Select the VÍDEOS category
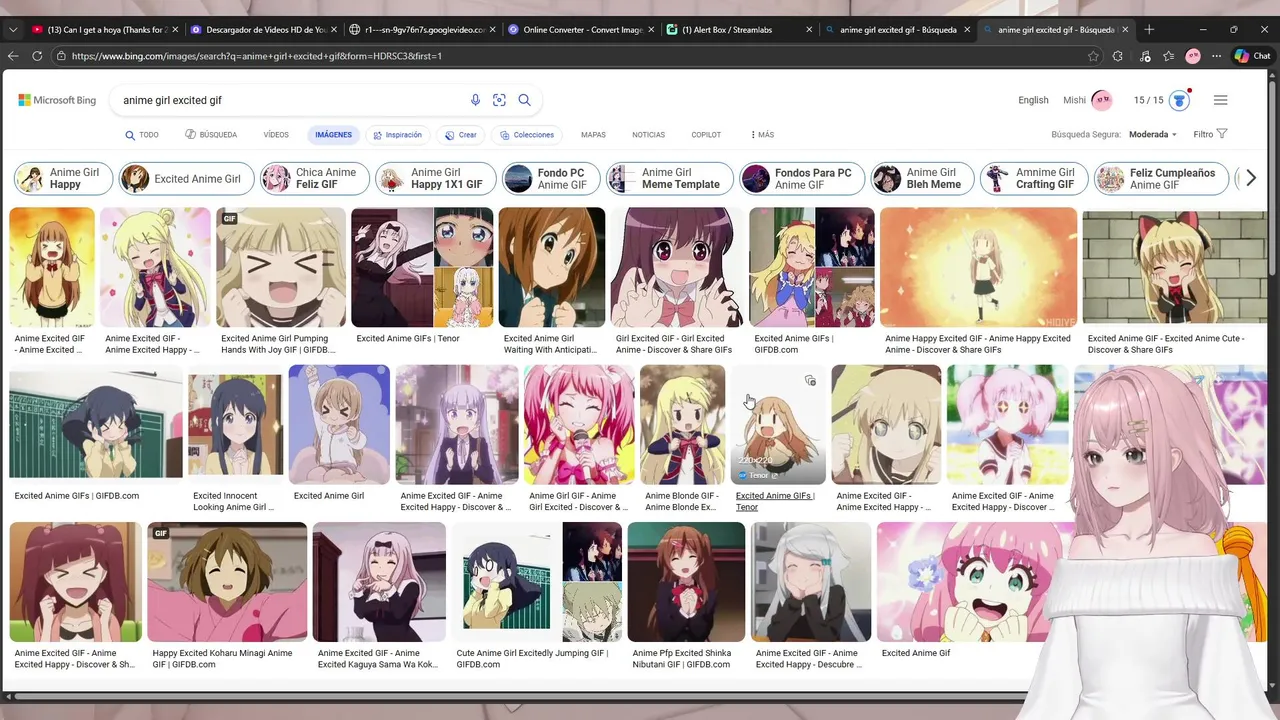This screenshot has width=1280, height=720. (276, 135)
